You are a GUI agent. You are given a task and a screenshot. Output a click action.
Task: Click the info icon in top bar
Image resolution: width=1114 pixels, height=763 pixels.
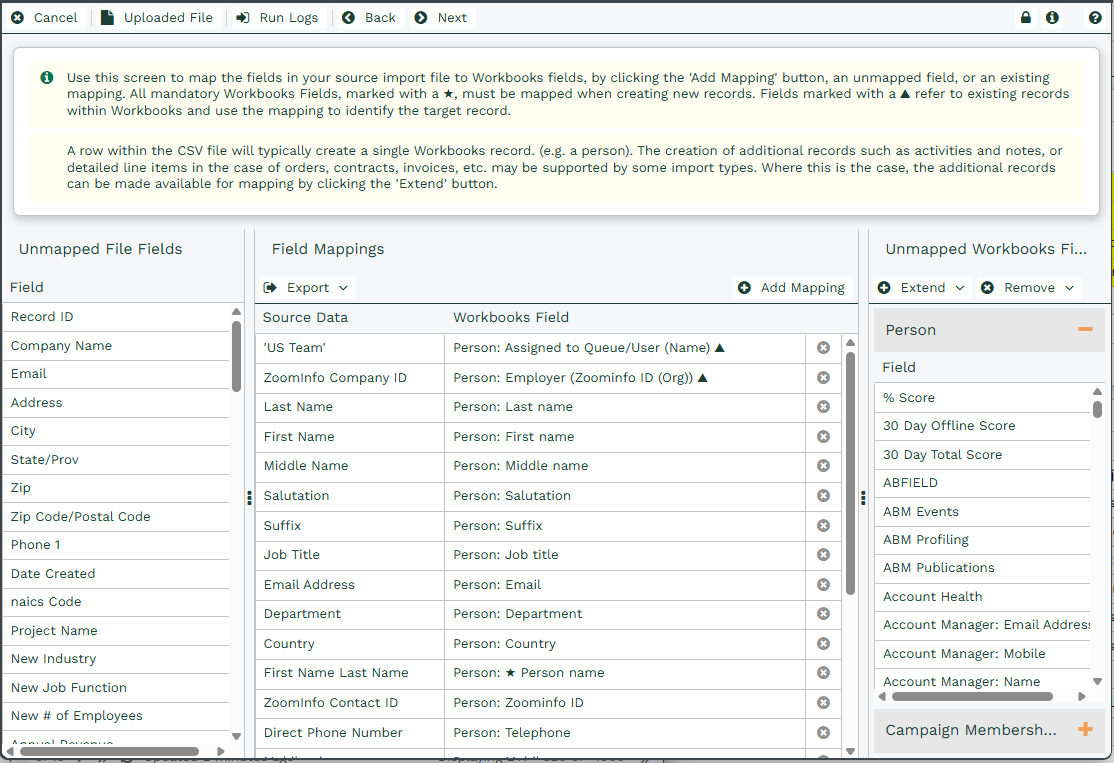point(1052,18)
